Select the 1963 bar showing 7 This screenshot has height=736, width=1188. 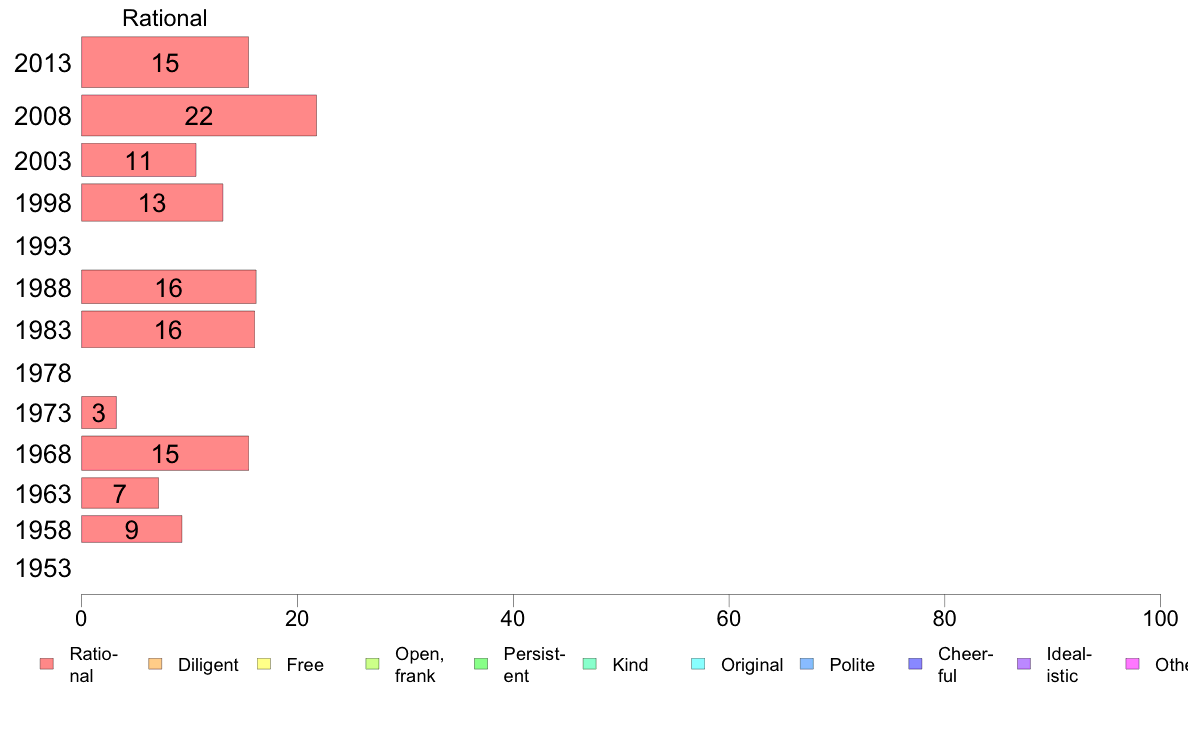[x=120, y=493]
